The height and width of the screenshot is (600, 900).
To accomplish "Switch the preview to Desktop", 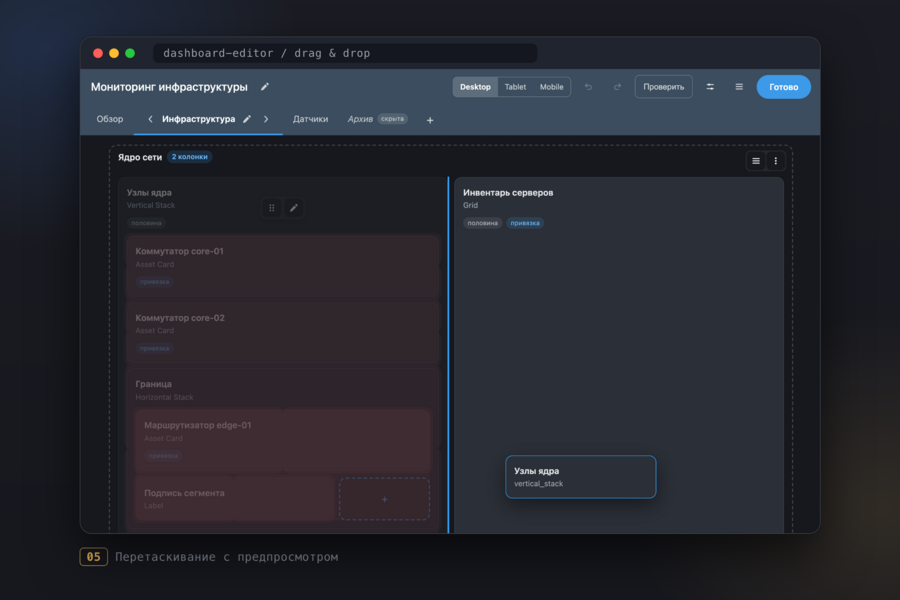I will [x=475, y=87].
